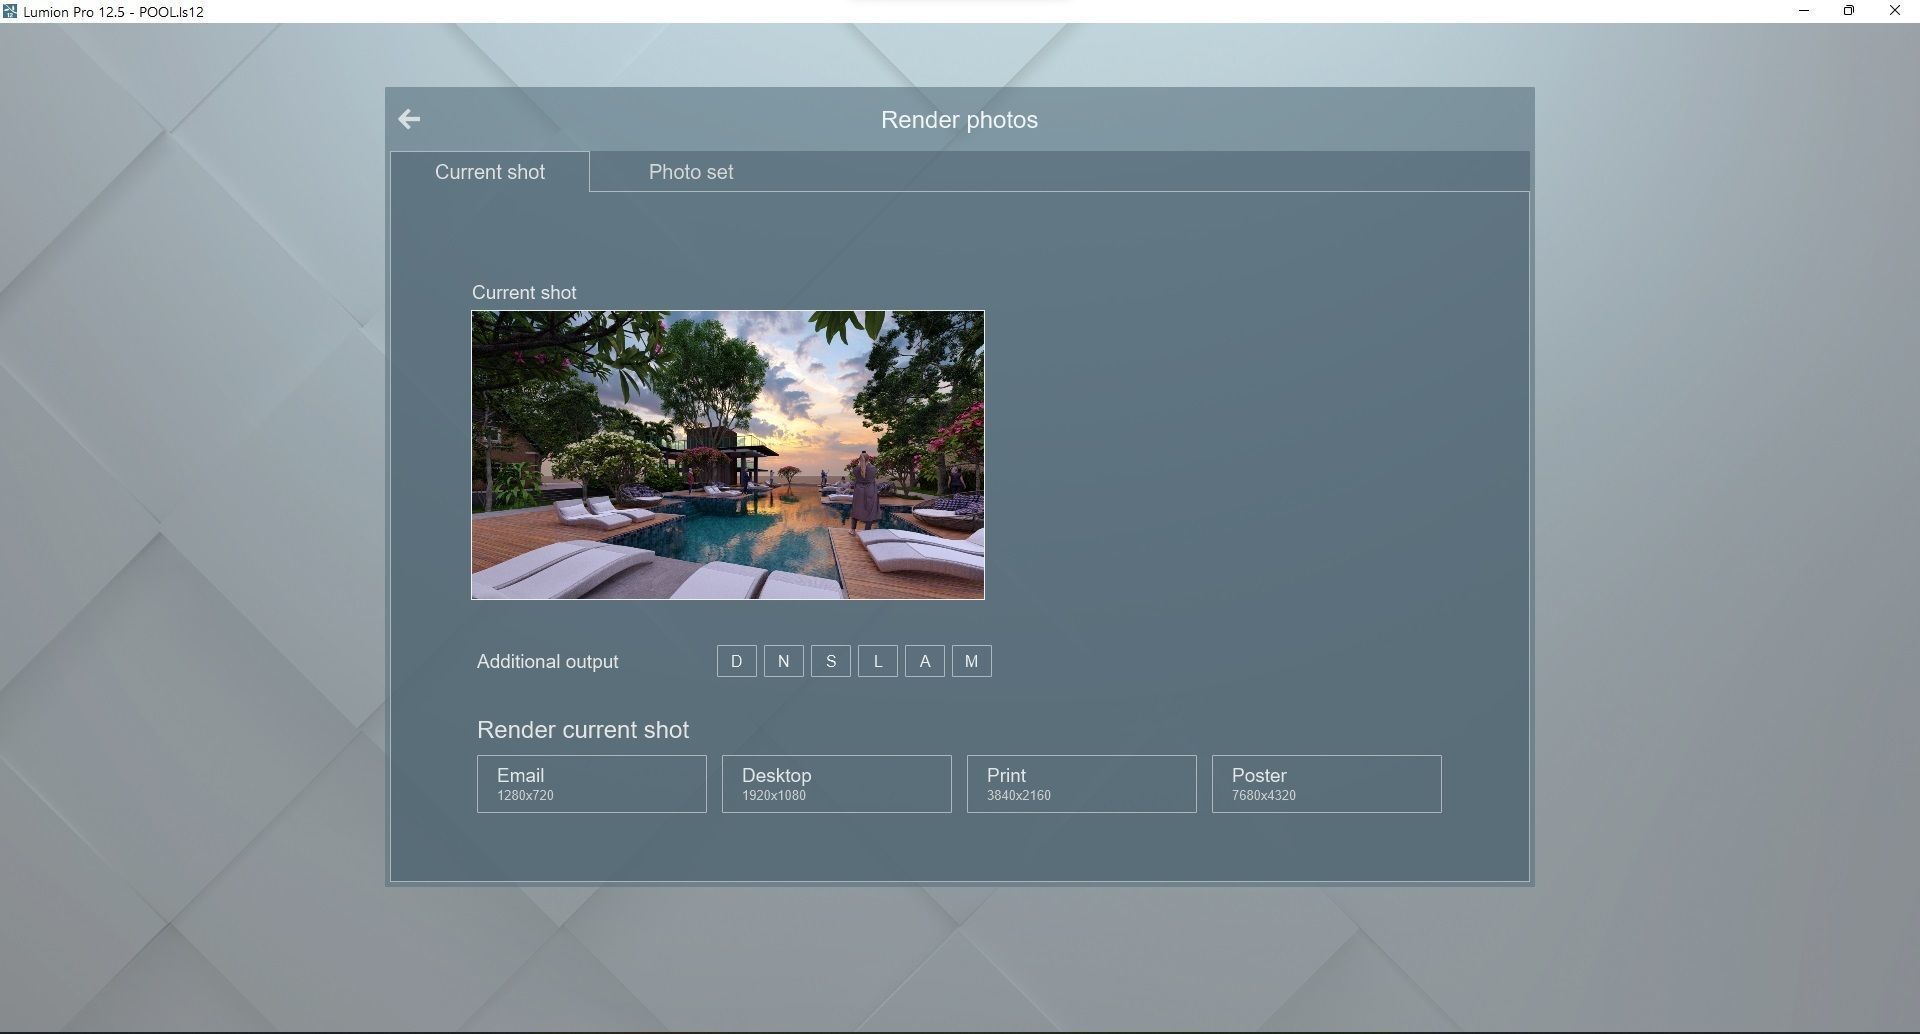Click the current shot pool preview thumbnail
1920x1034 pixels.
pyautogui.click(x=728, y=455)
